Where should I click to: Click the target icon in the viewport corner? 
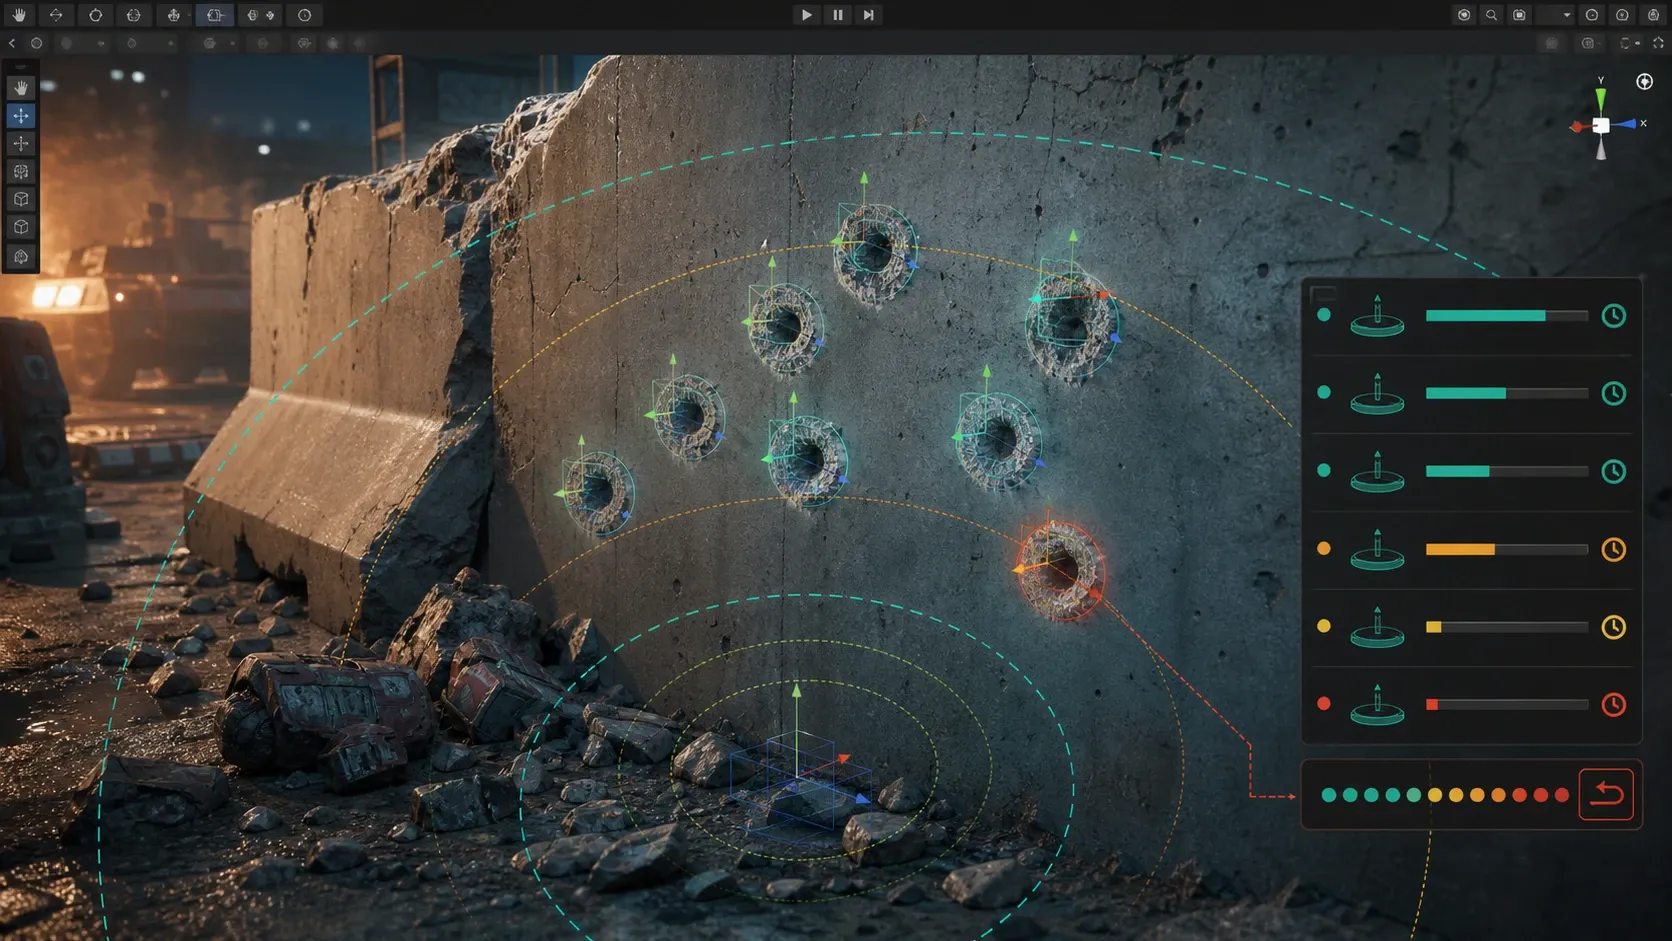[x=1644, y=82]
